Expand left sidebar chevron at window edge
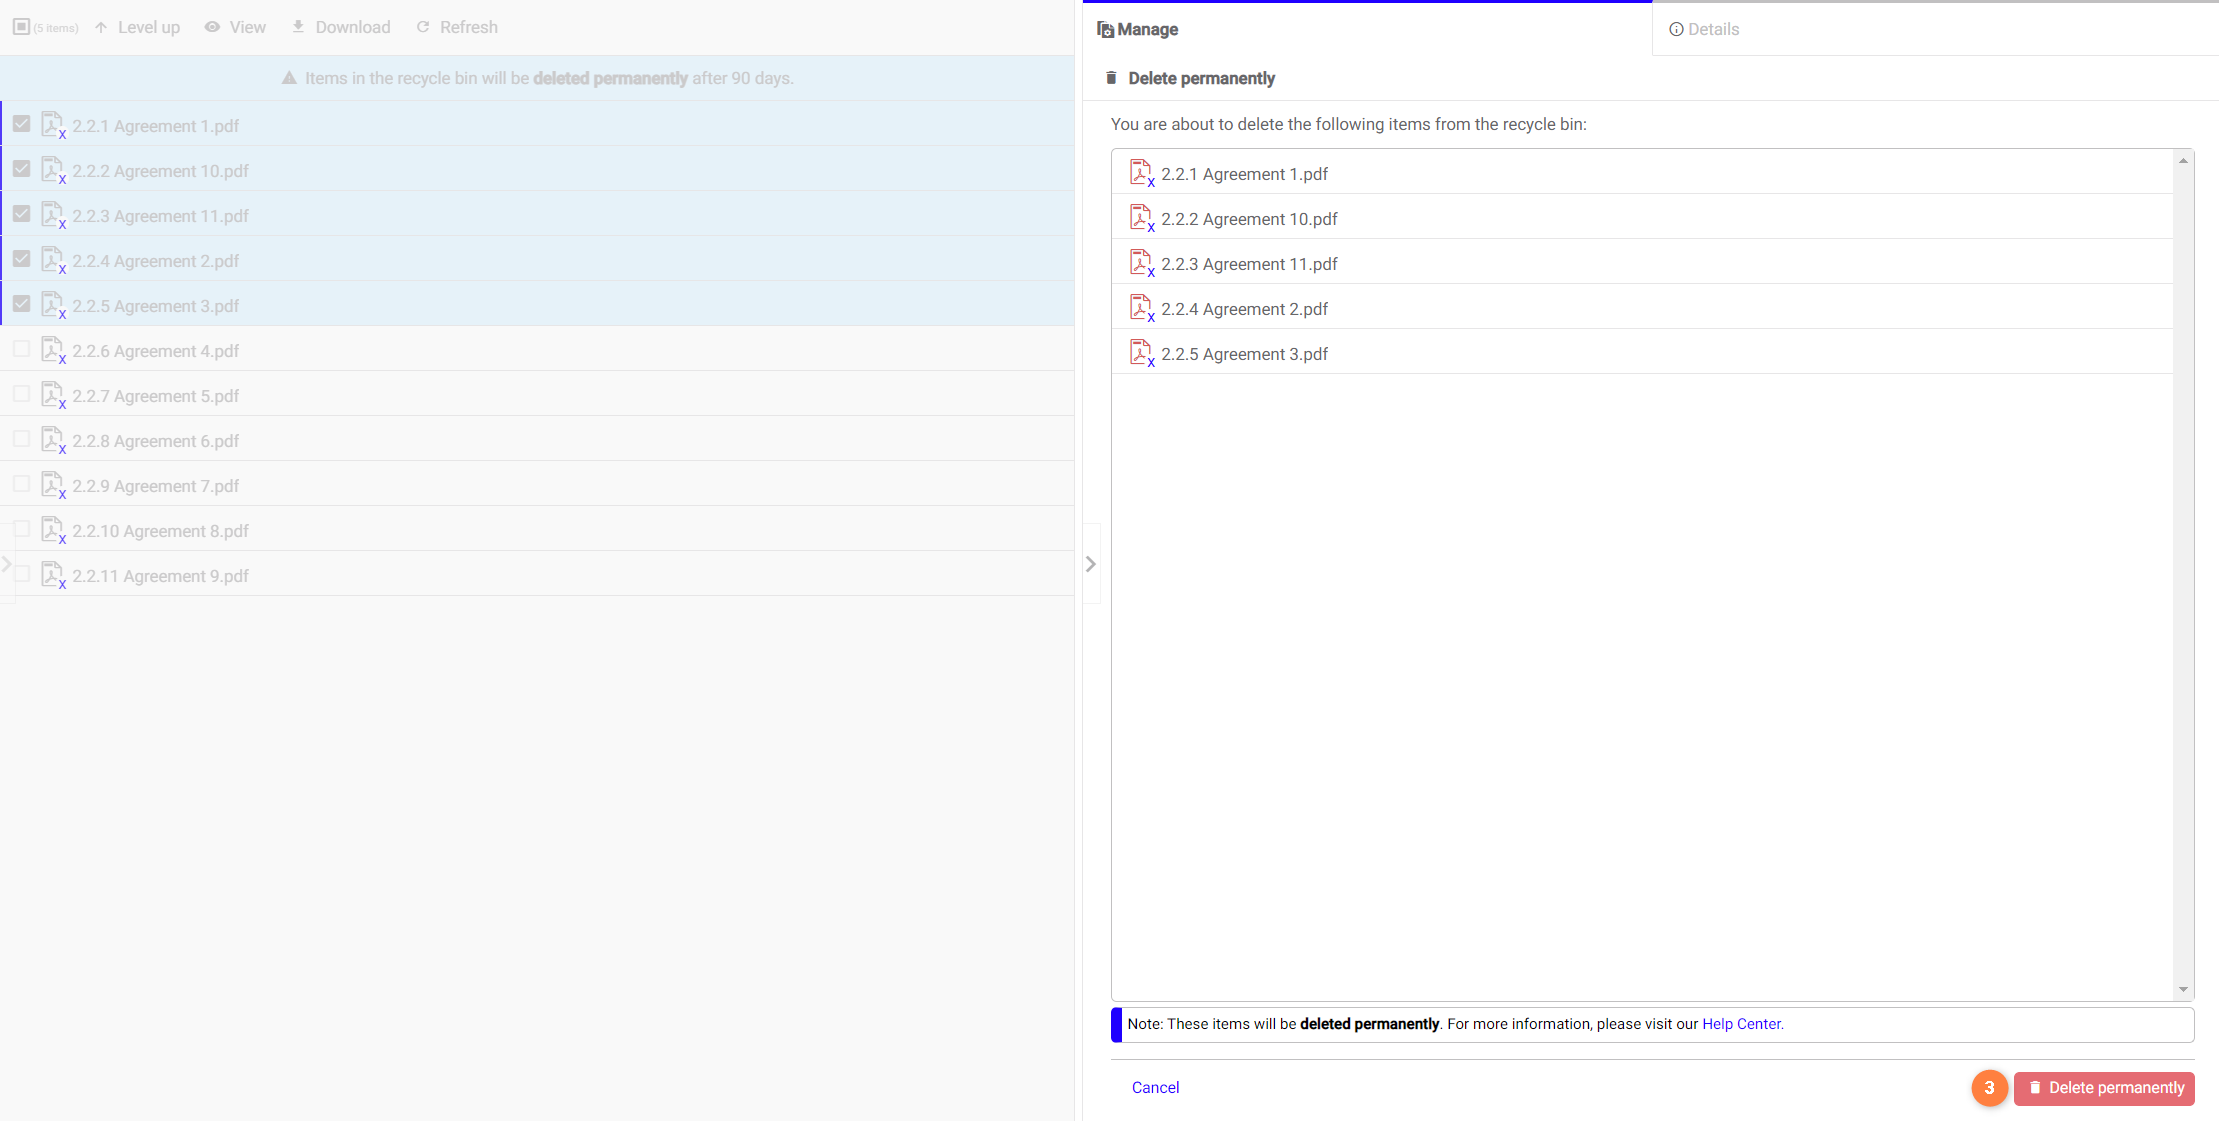This screenshot has width=2219, height=1121. [x=7, y=564]
